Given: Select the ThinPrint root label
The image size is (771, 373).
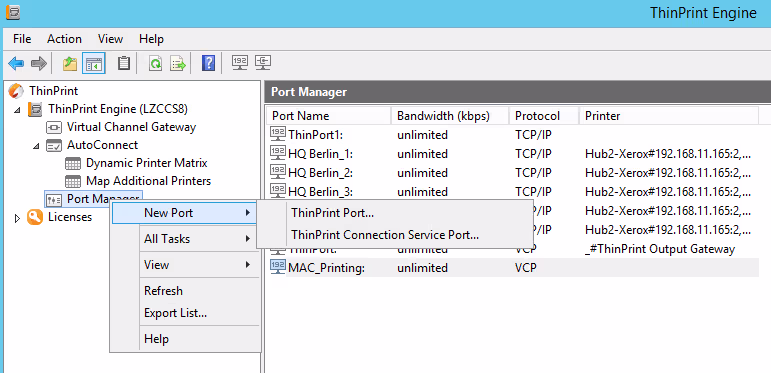Looking at the screenshot, I should 54,90.
